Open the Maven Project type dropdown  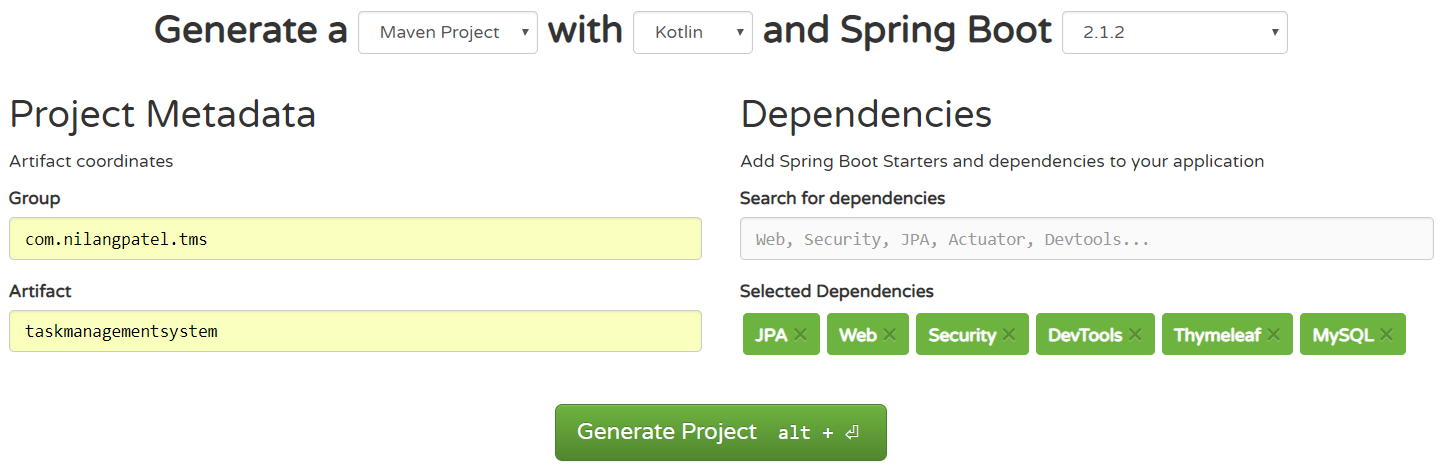click(x=447, y=32)
